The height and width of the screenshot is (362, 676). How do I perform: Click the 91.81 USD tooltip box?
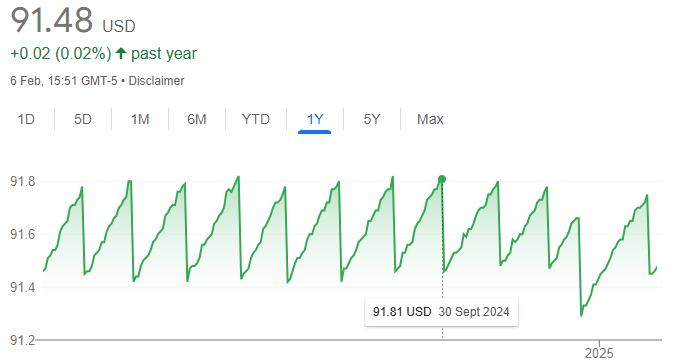tap(441, 312)
